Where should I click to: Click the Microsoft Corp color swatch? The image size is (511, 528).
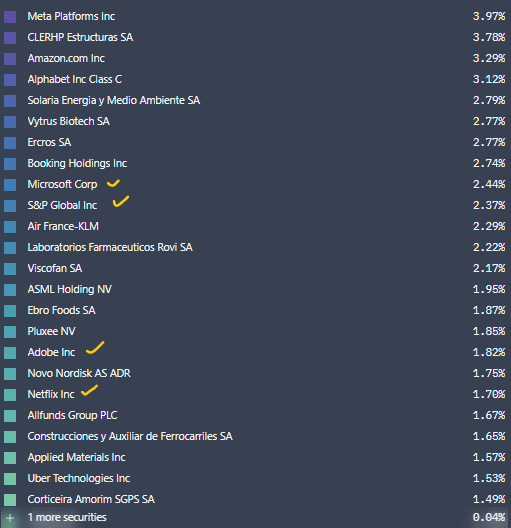tap(10, 185)
